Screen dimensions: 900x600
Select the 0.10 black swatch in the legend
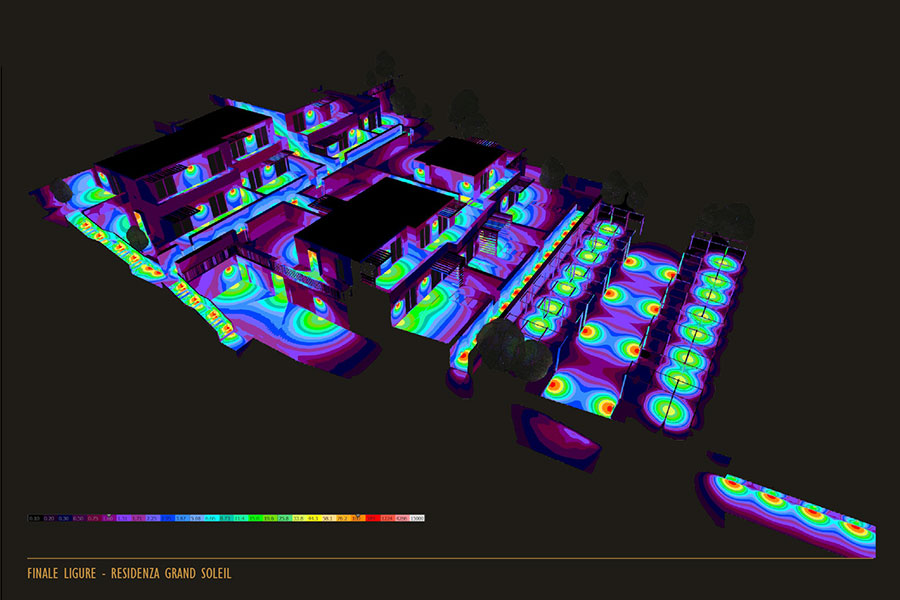tap(34, 518)
